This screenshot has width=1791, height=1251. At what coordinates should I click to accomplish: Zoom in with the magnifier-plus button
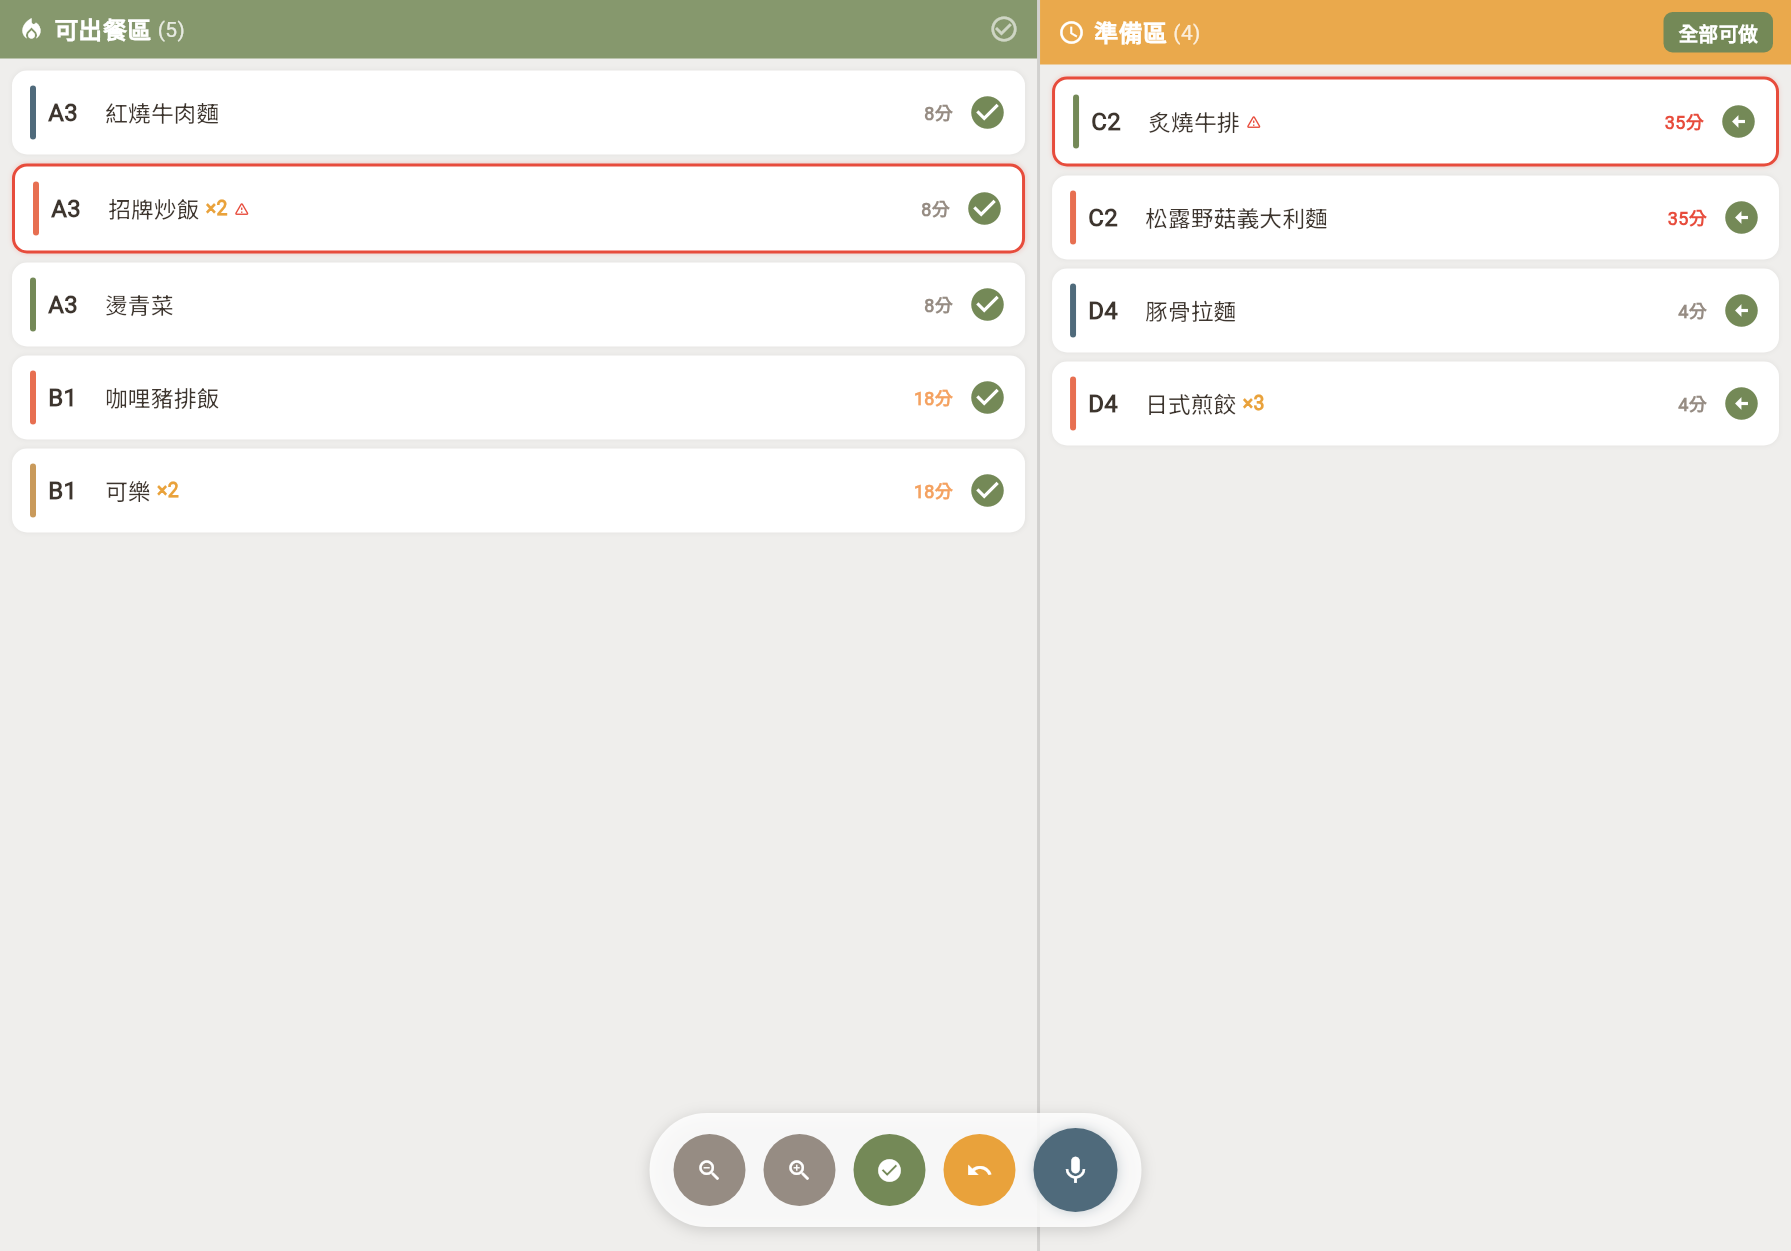pos(799,1170)
